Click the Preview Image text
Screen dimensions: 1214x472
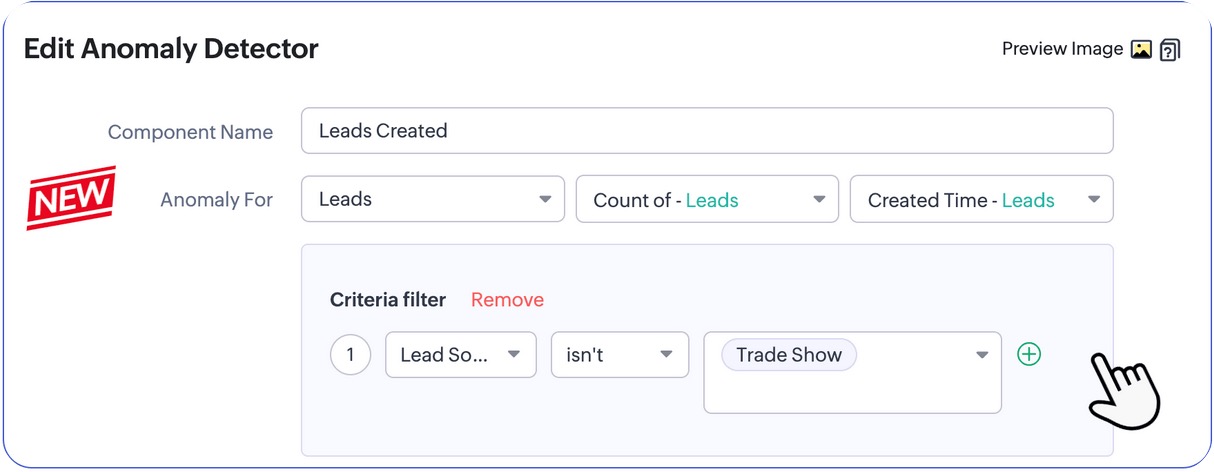point(1062,49)
